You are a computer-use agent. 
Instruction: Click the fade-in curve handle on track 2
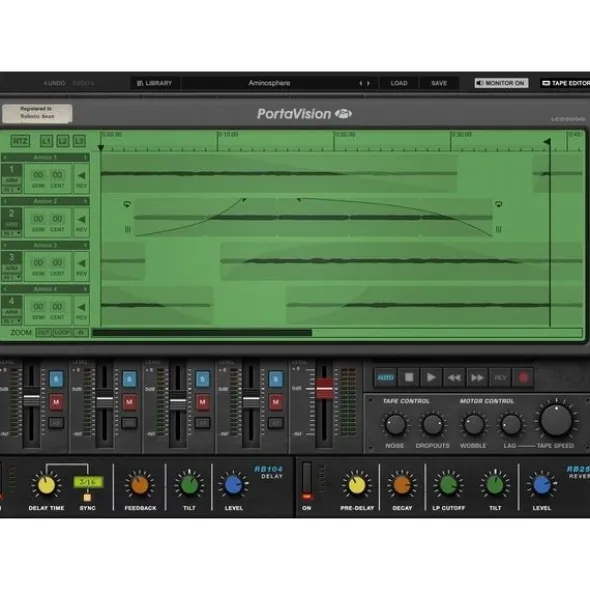click(x=244, y=200)
